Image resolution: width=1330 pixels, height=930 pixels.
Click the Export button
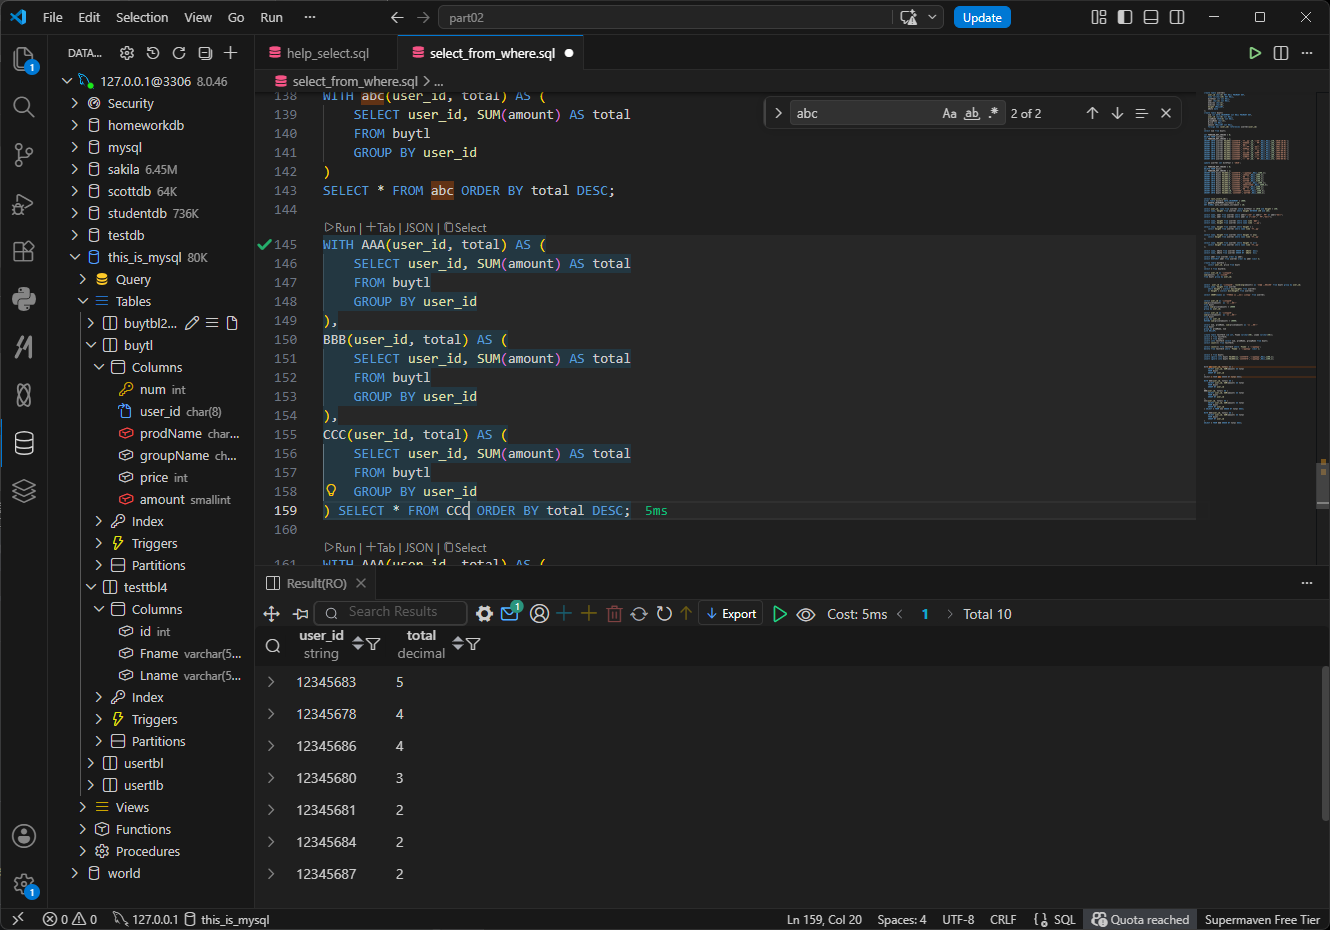(x=731, y=614)
